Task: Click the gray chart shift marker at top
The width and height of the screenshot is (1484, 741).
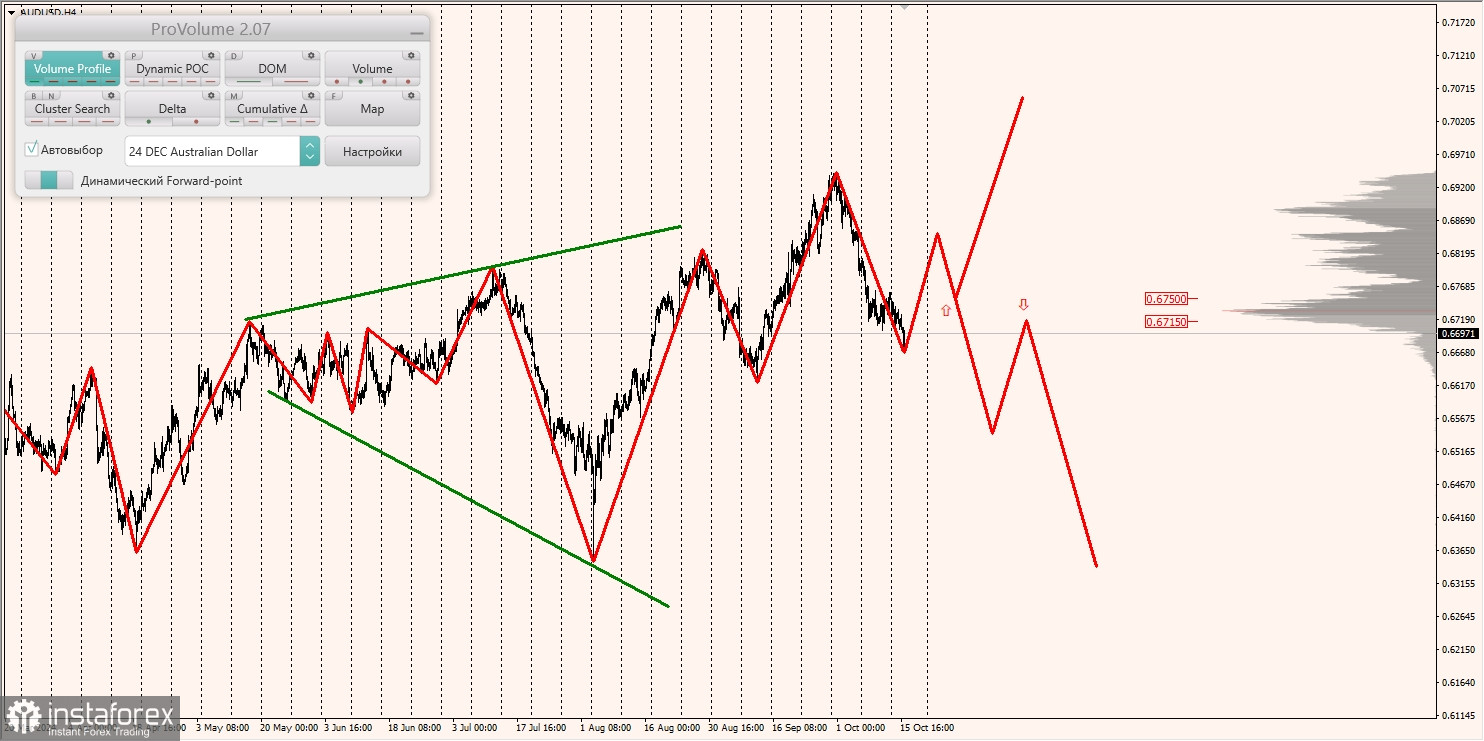Action: pyautogui.click(x=905, y=5)
